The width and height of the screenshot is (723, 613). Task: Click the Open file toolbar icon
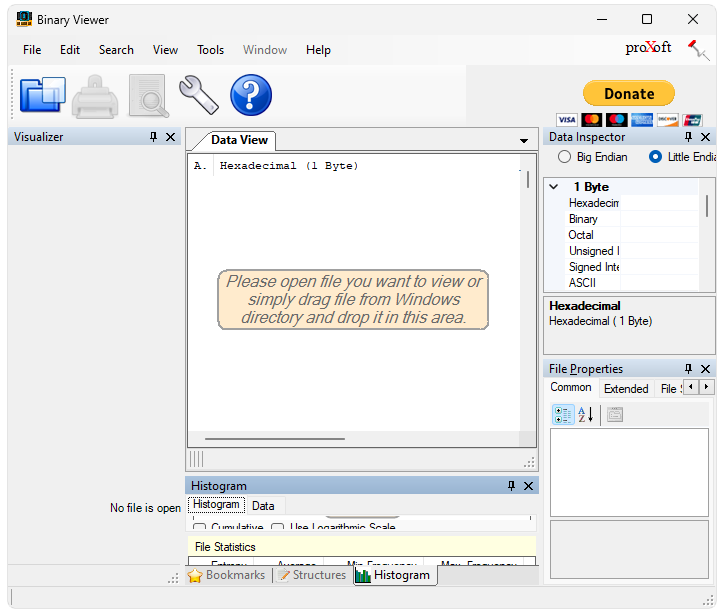(x=42, y=95)
